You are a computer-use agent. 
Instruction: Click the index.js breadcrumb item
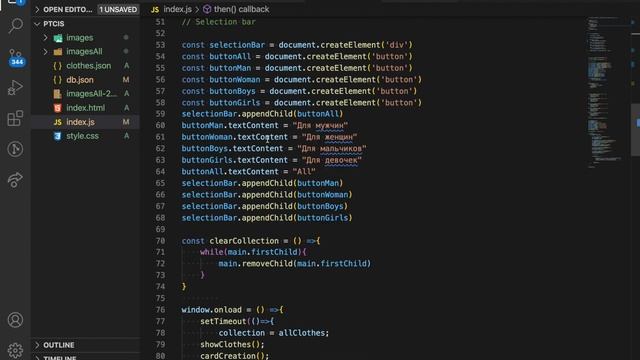pyautogui.click(x=178, y=9)
